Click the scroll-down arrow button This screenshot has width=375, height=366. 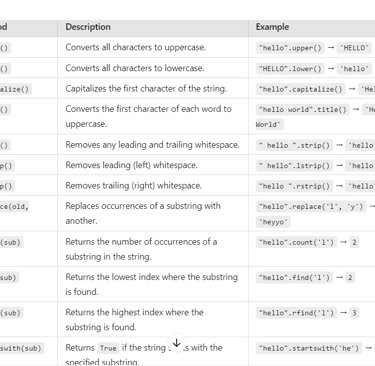tap(177, 343)
